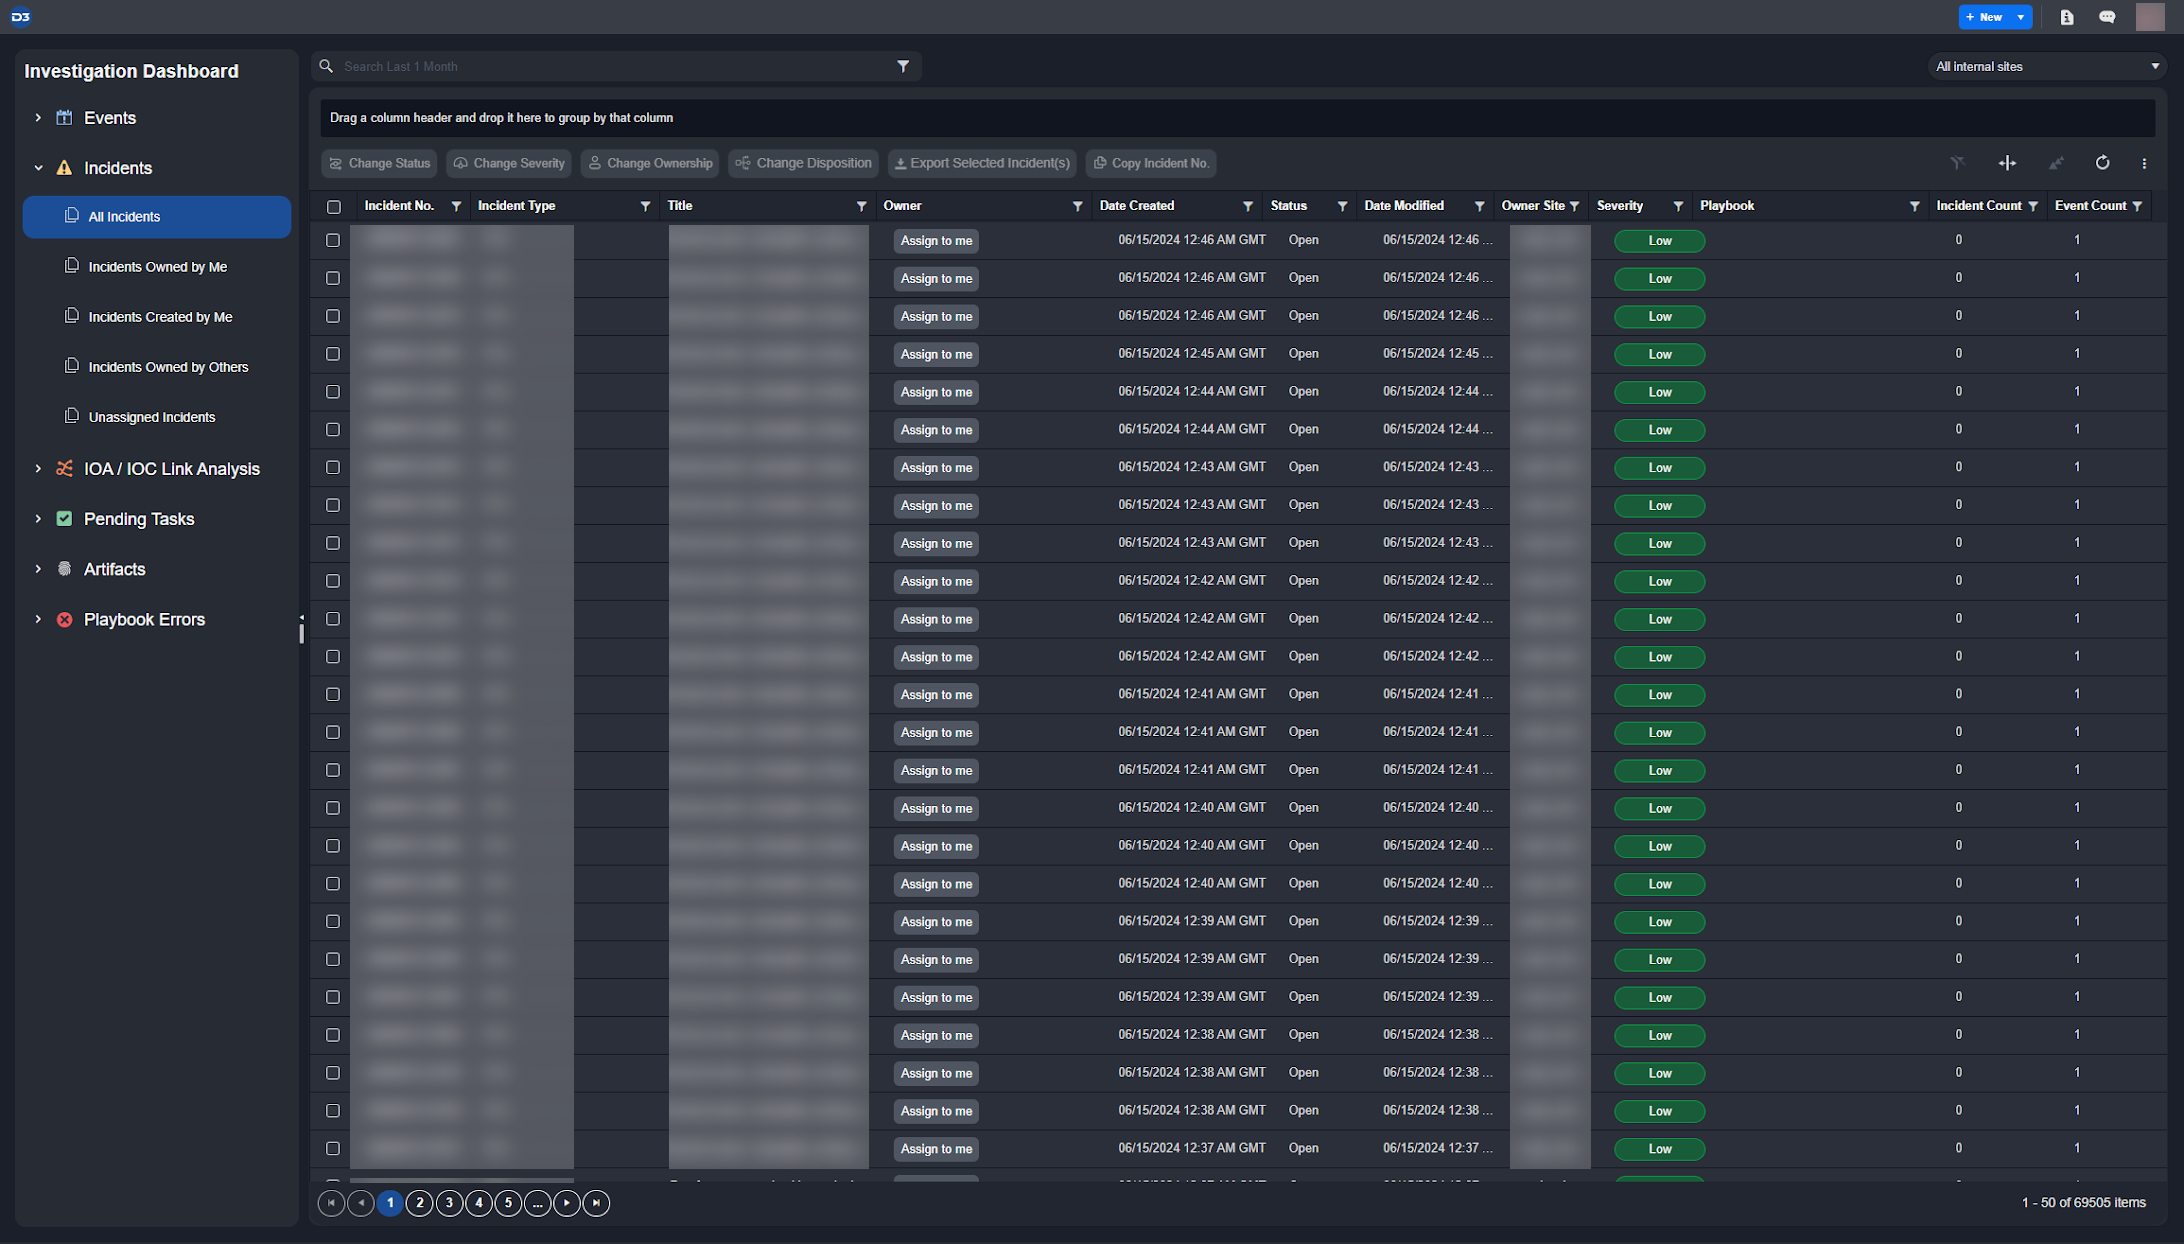Click the search bar filter funnel icon

(903, 66)
